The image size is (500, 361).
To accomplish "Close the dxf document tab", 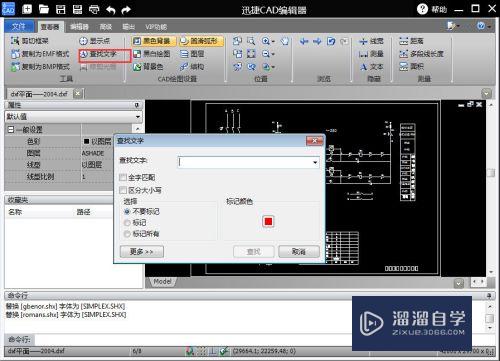I will 77,94.
